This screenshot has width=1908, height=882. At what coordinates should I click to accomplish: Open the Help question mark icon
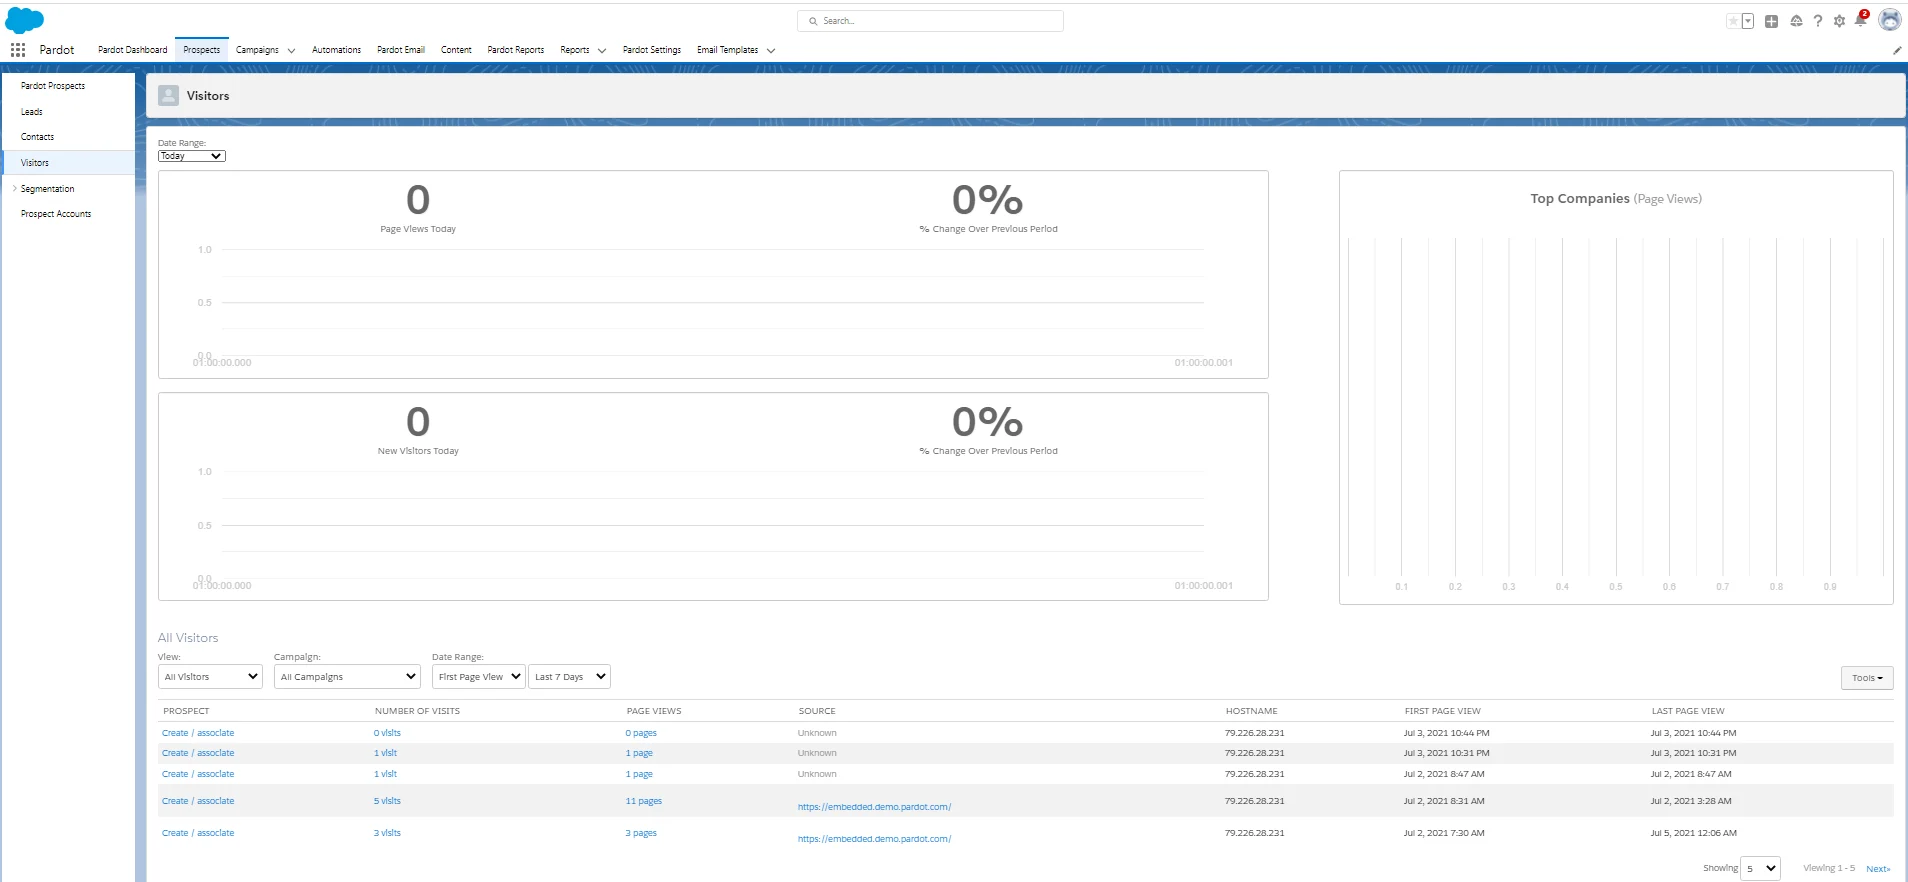[x=1818, y=21]
